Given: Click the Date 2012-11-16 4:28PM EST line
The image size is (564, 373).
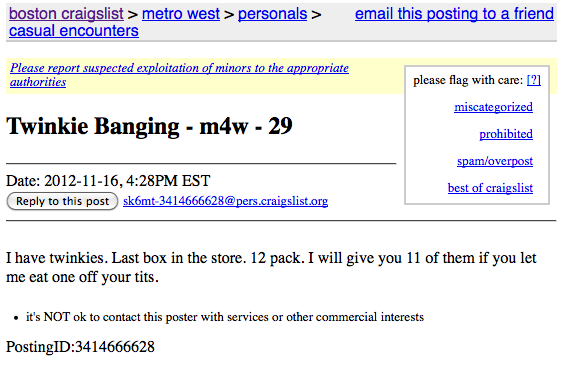Looking at the screenshot, I should pyautogui.click(x=108, y=181).
